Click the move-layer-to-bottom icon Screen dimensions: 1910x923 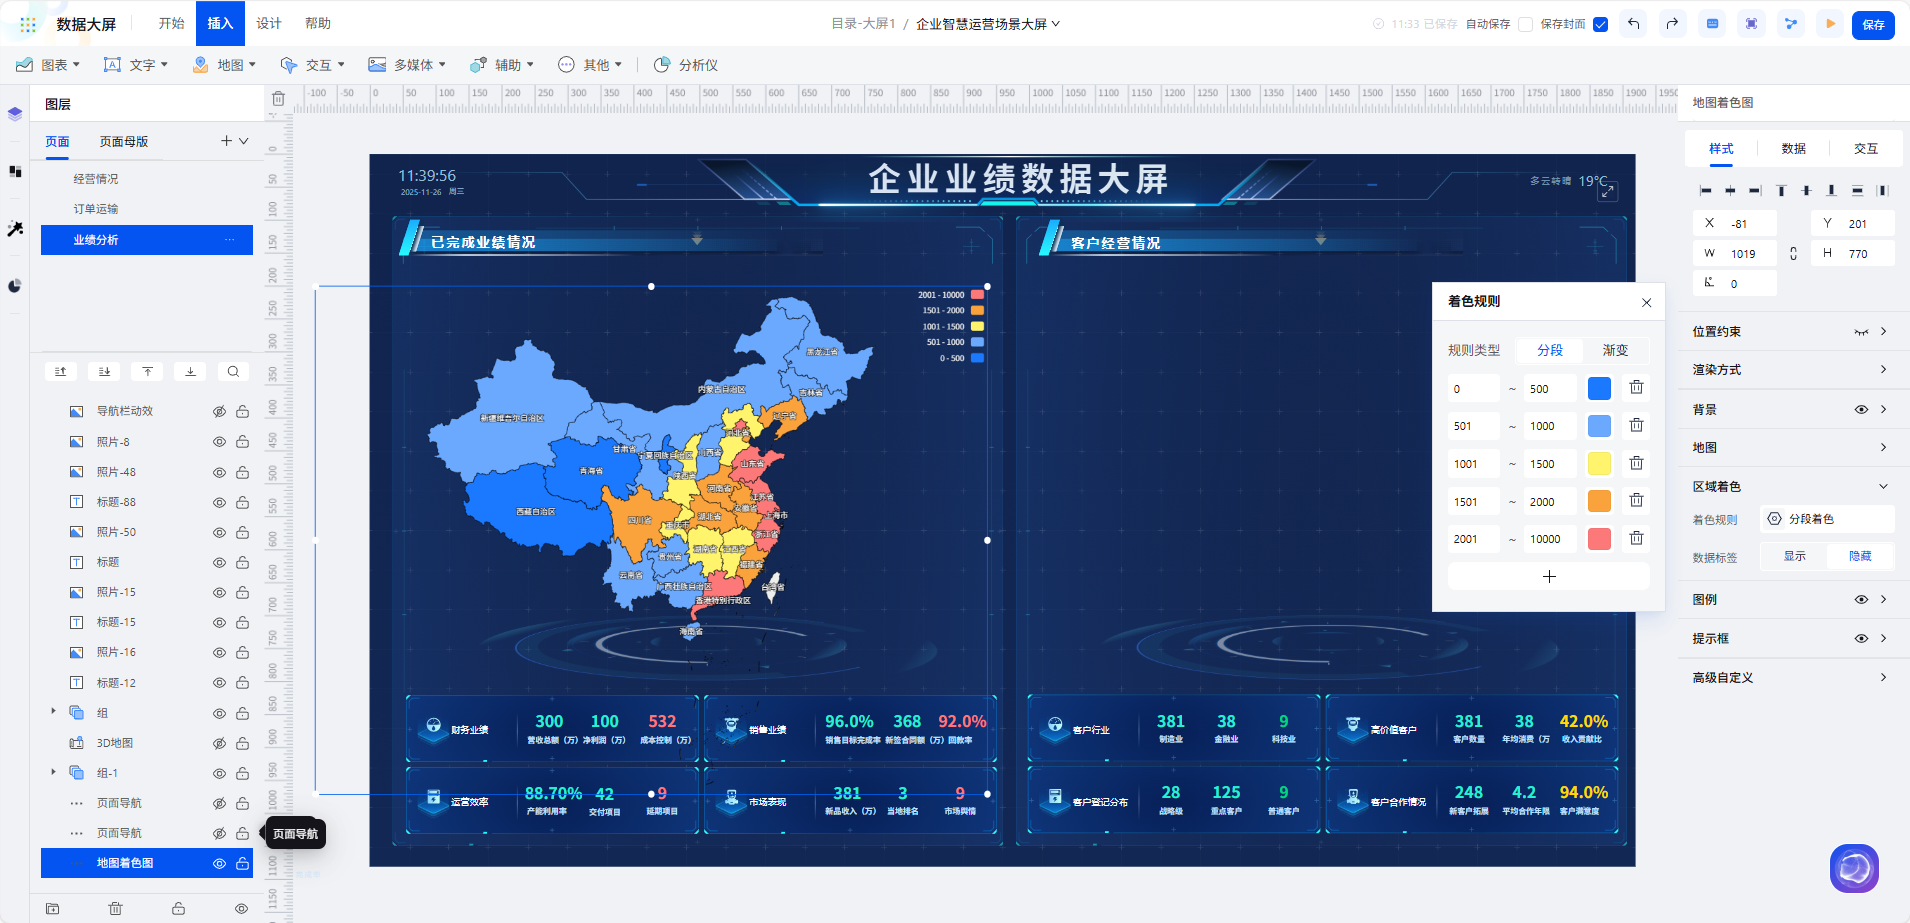190,371
